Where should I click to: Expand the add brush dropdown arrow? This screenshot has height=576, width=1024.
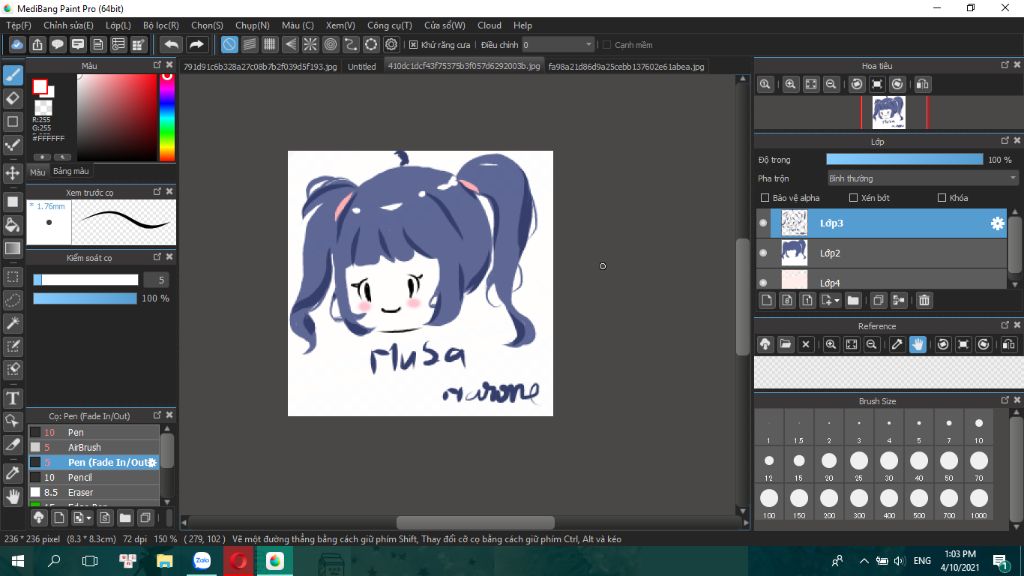click(x=89, y=519)
